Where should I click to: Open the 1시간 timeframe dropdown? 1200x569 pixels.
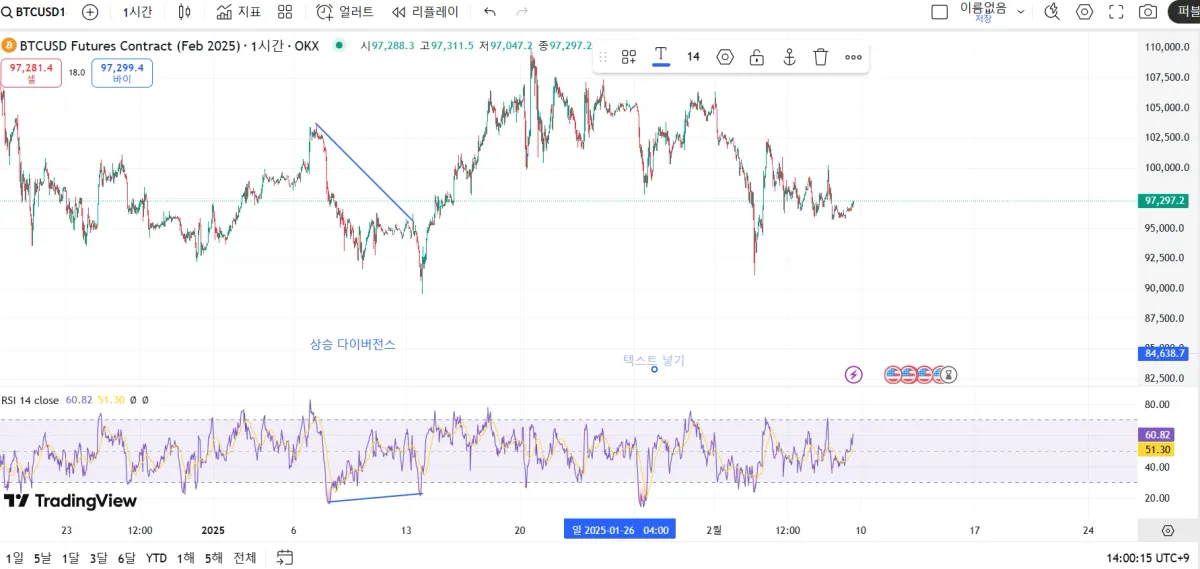[138, 12]
